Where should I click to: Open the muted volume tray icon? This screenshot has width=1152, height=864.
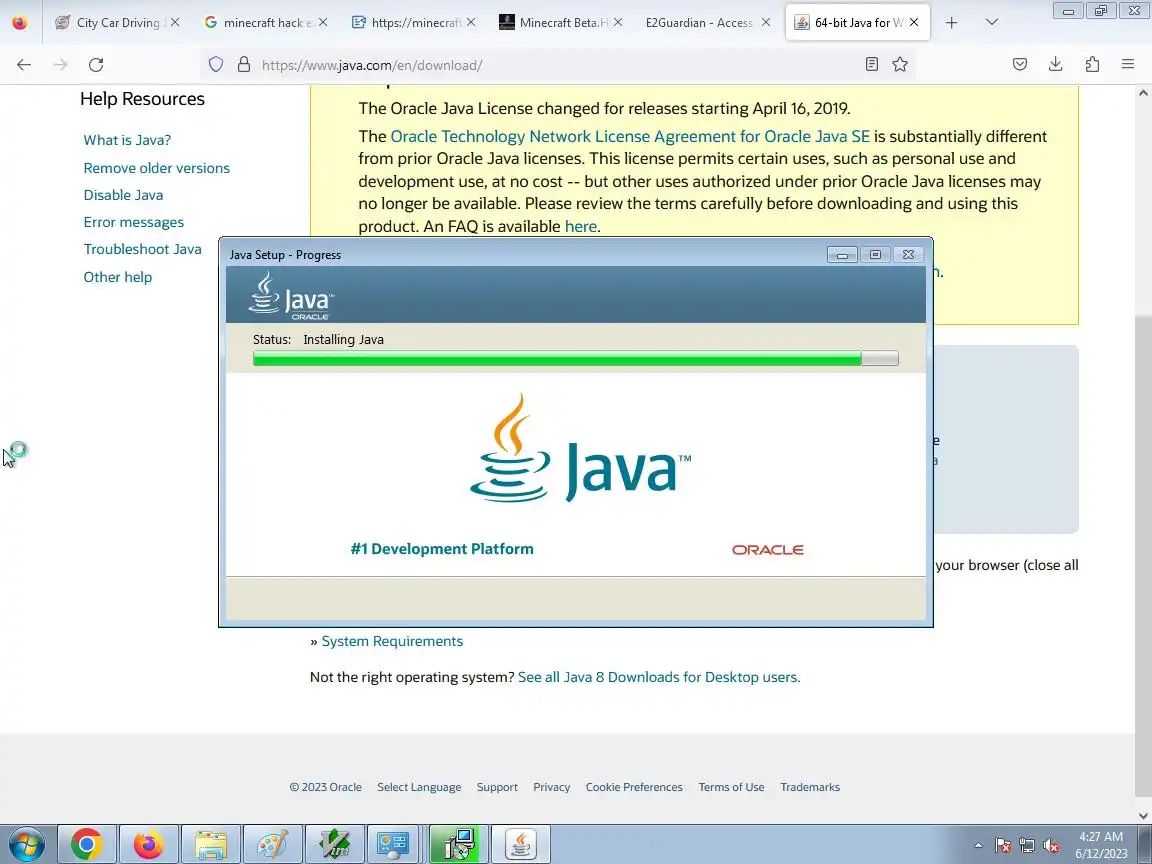1051,846
